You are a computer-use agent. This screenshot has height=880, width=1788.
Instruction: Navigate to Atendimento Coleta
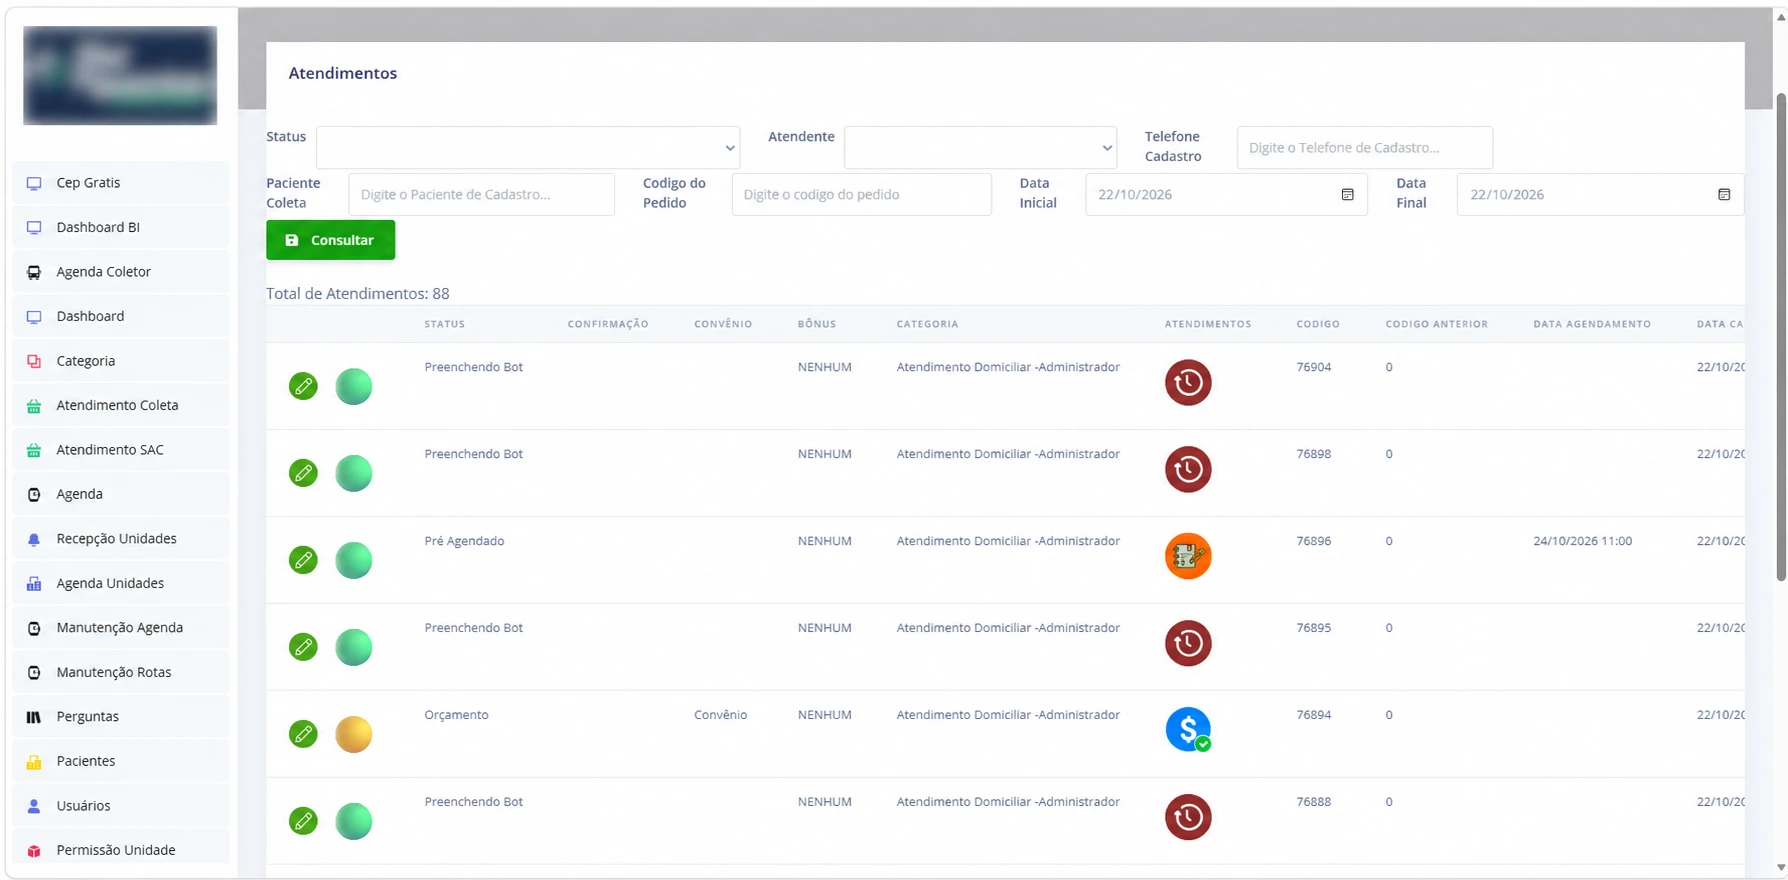click(120, 405)
